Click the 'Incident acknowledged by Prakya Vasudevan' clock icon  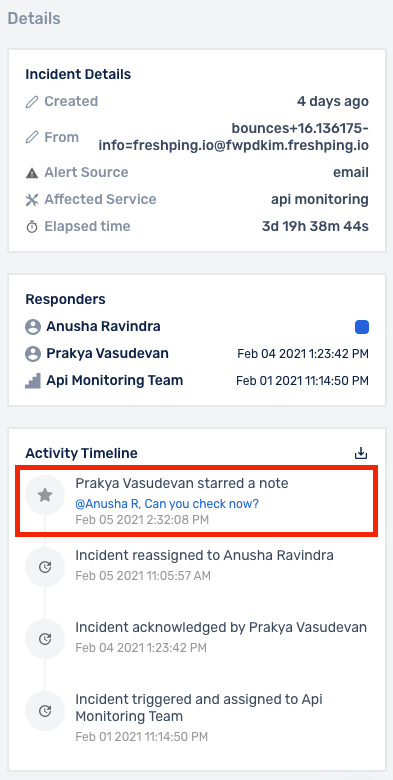pyautogui.click(x=45, y=639)
